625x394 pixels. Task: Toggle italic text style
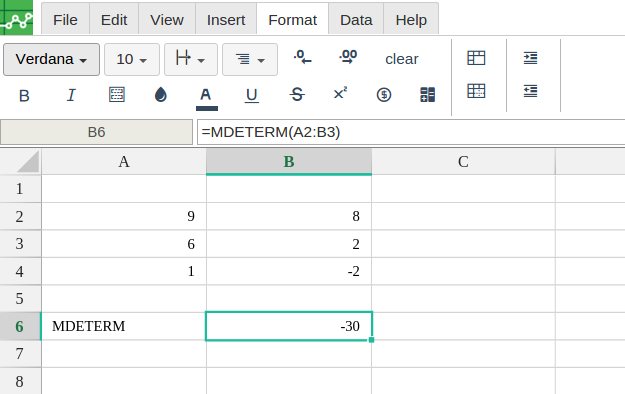click(x=71, y=95)
